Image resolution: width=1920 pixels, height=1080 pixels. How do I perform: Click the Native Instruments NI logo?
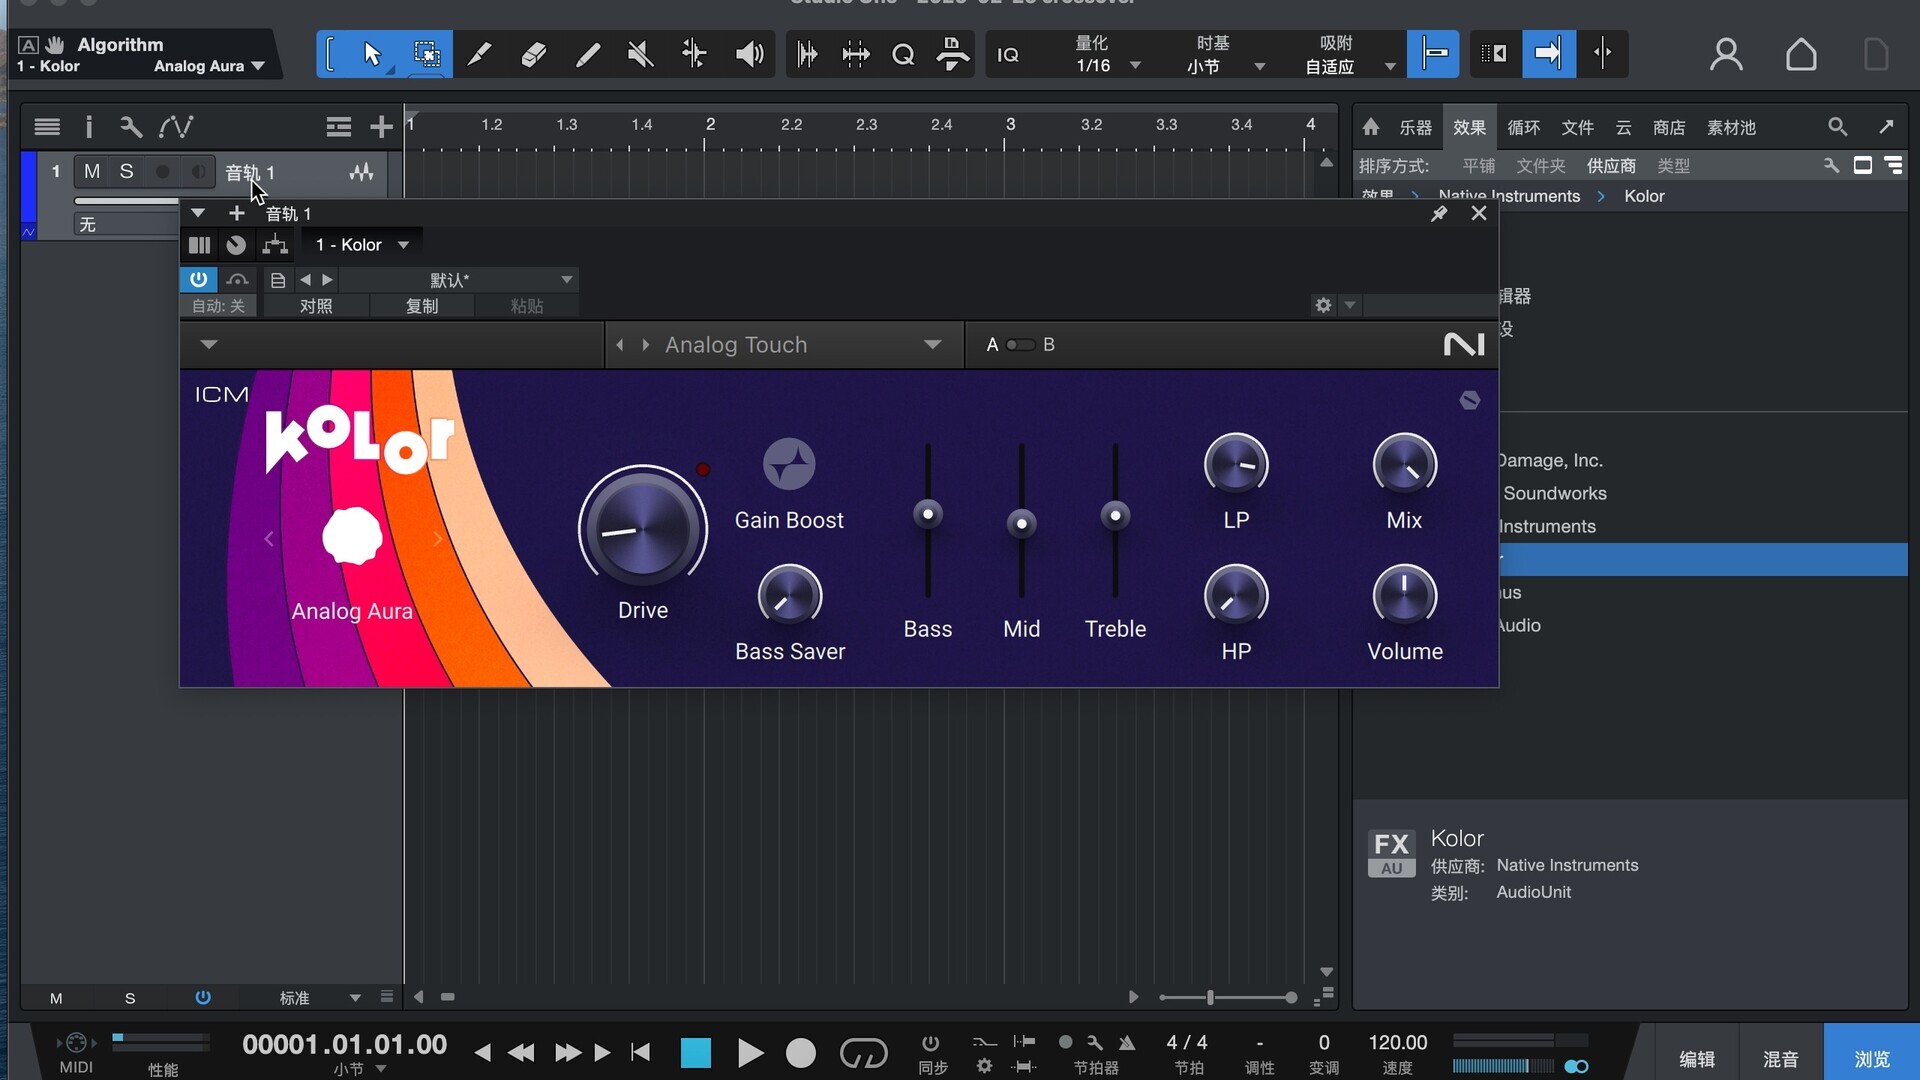[x=1464, y=345]
